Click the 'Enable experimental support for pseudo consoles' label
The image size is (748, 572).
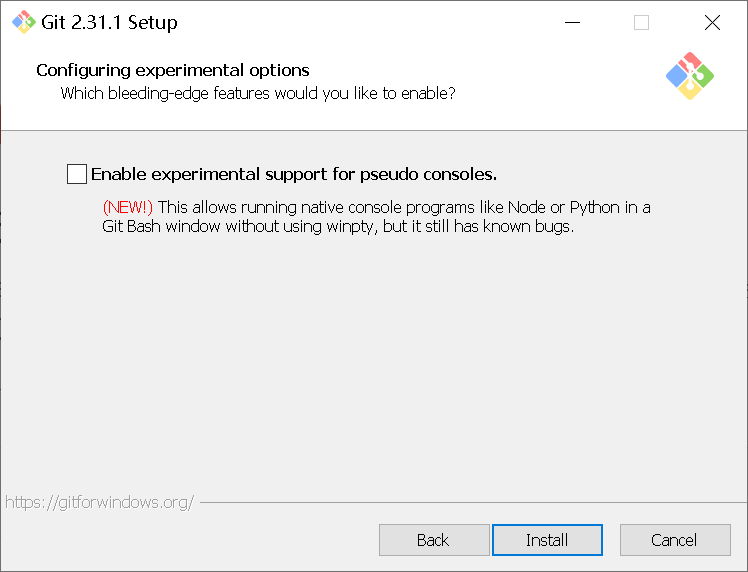tap(294, 174)
